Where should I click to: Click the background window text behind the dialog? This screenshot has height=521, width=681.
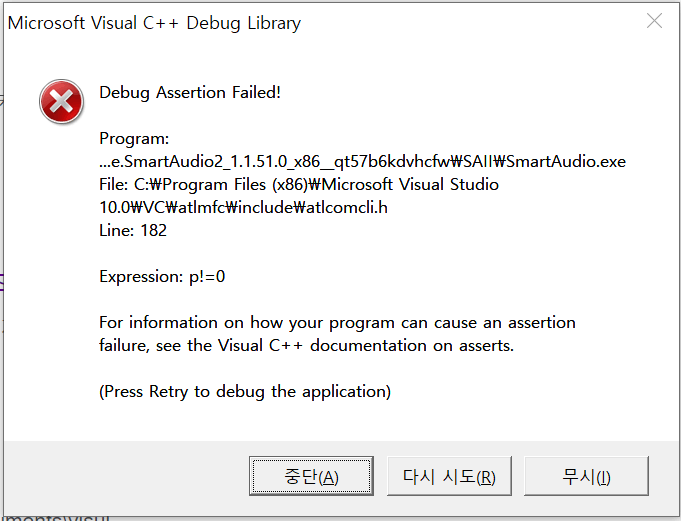click(x=56, y=518)
